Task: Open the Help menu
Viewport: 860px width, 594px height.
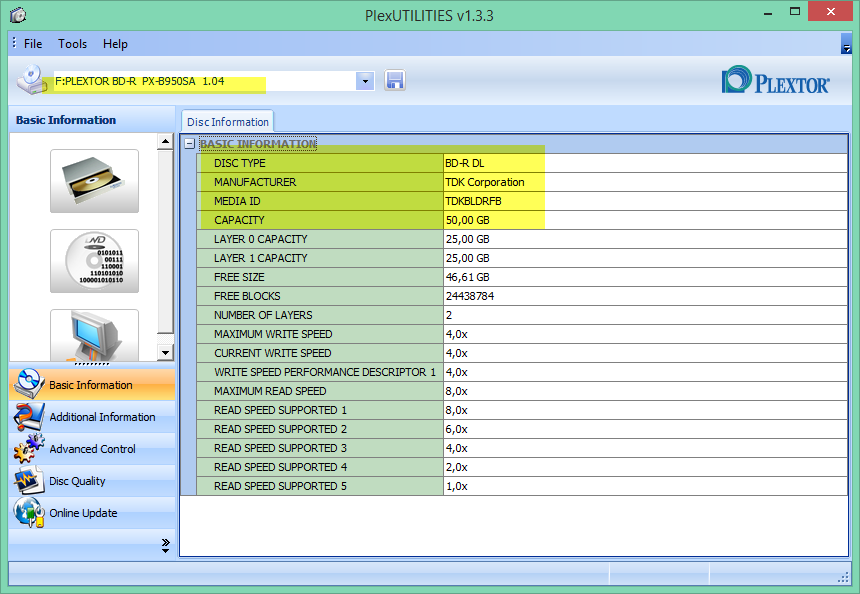Action: (x=115, y=44)
